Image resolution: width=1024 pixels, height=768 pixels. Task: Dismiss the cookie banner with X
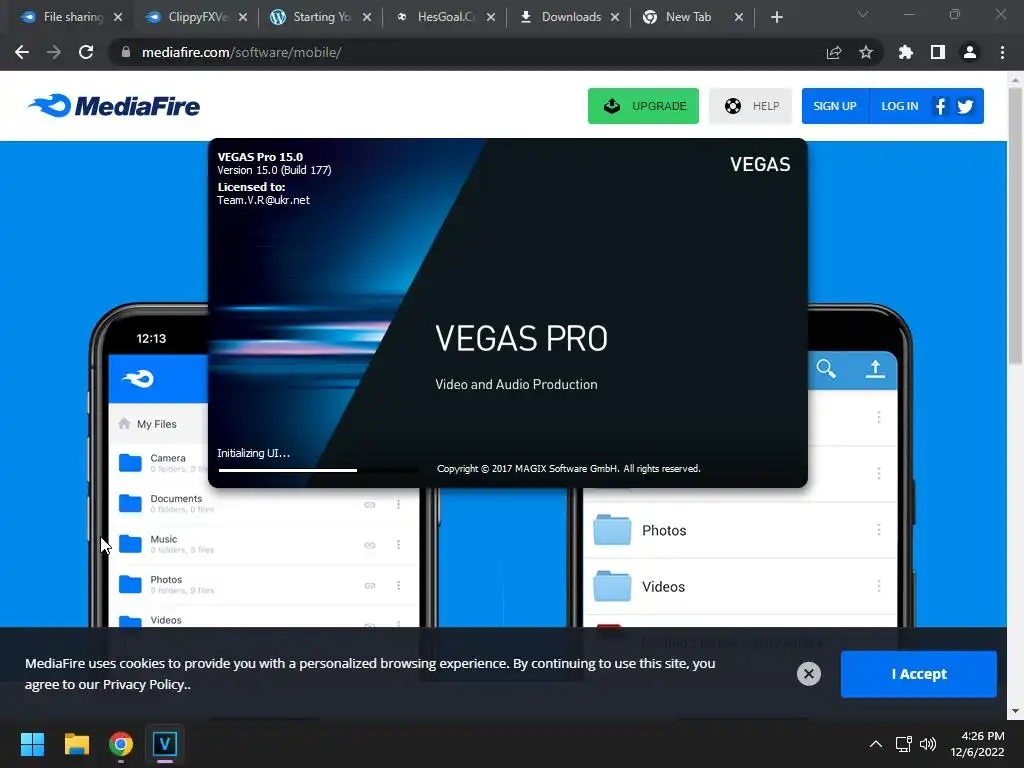tap(808, 674)
